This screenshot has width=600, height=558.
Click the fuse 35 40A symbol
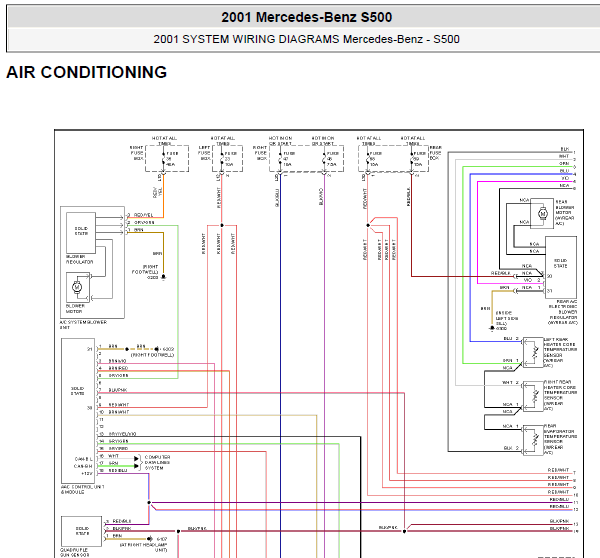tap(164, 159)
